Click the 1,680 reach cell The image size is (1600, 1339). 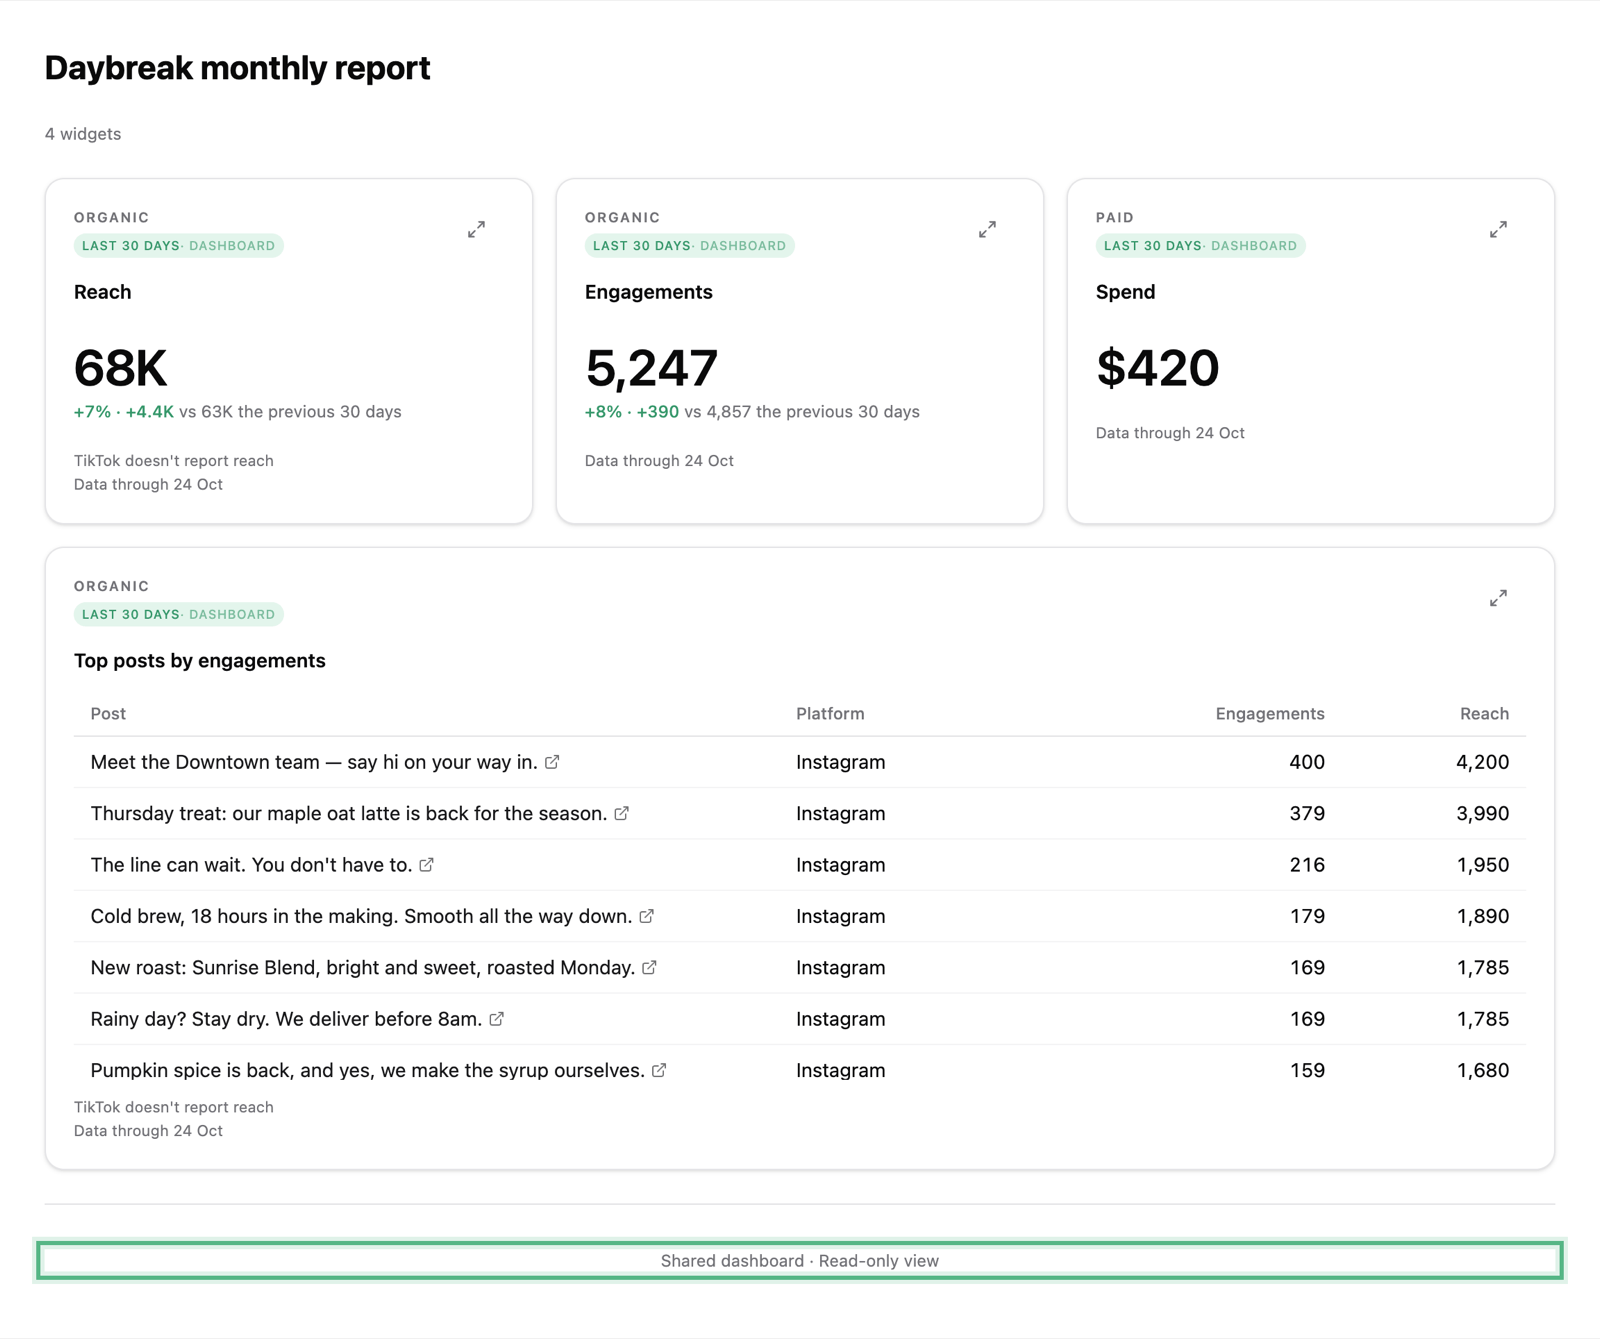pyautogui.click(x=1482, y=1070)
